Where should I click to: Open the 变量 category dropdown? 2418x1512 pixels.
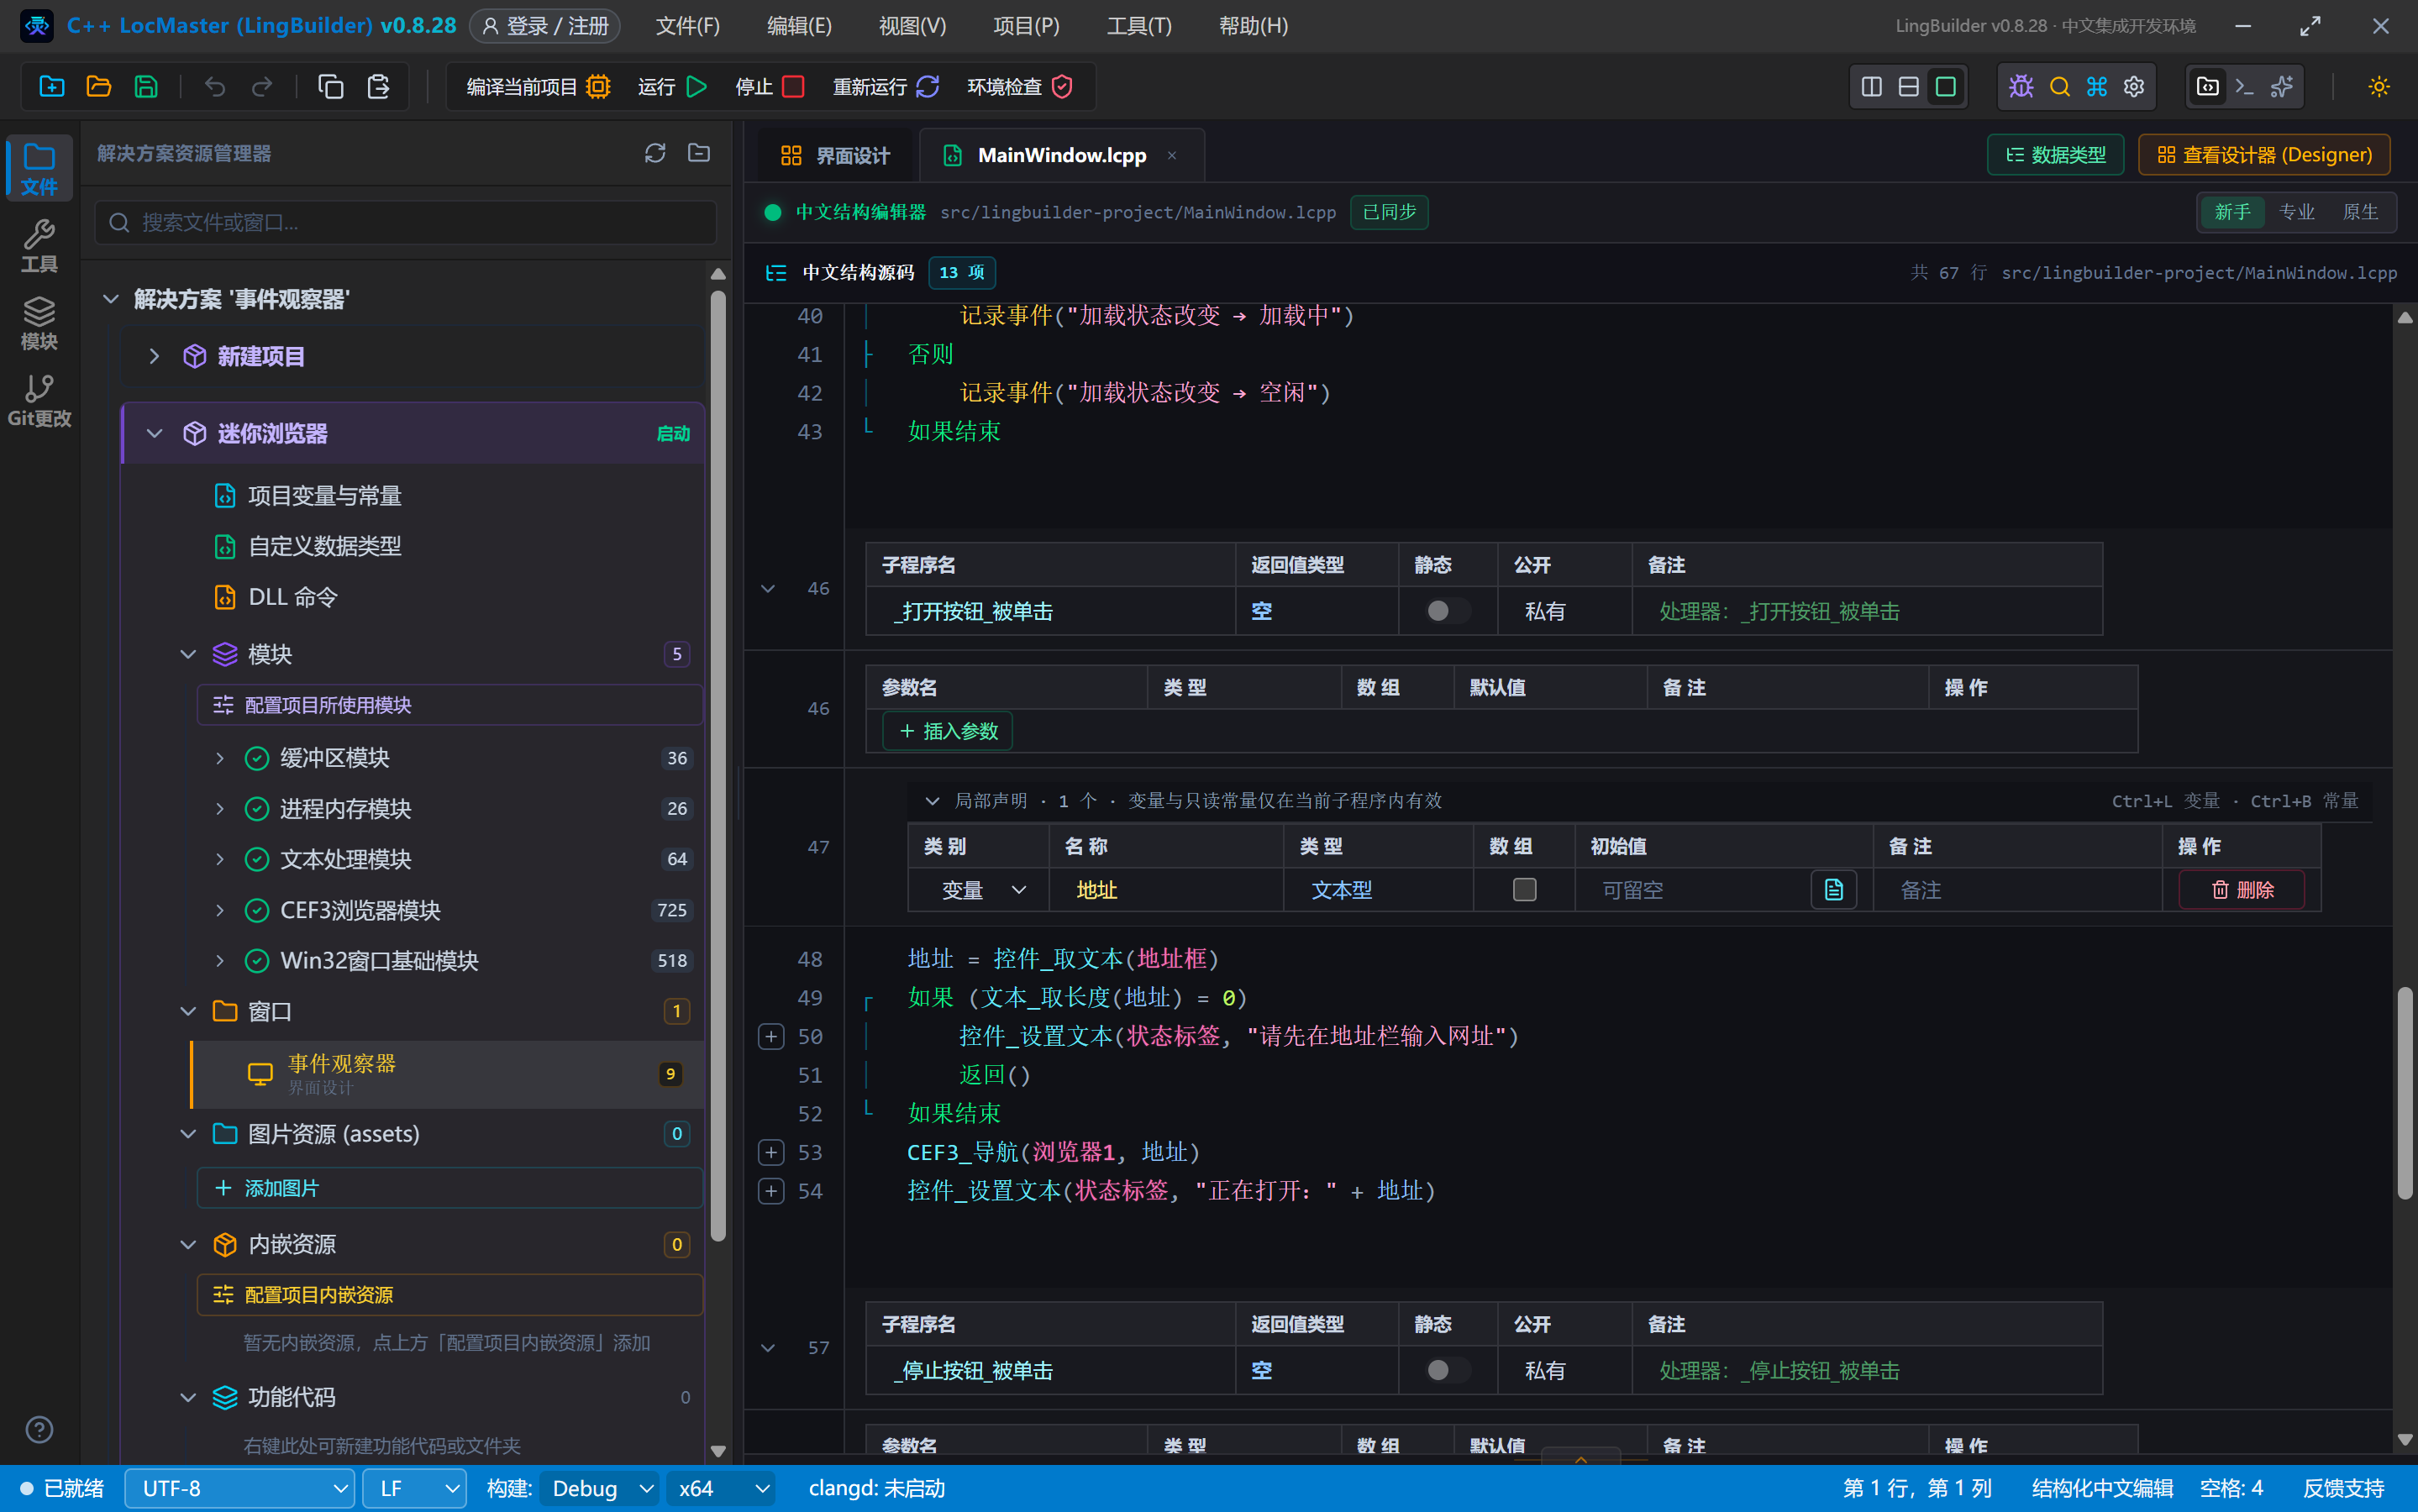982,890
